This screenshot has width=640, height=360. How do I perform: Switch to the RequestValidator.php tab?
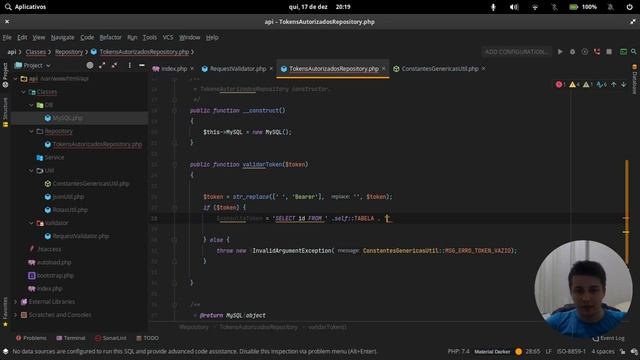(x=238, y=69)
